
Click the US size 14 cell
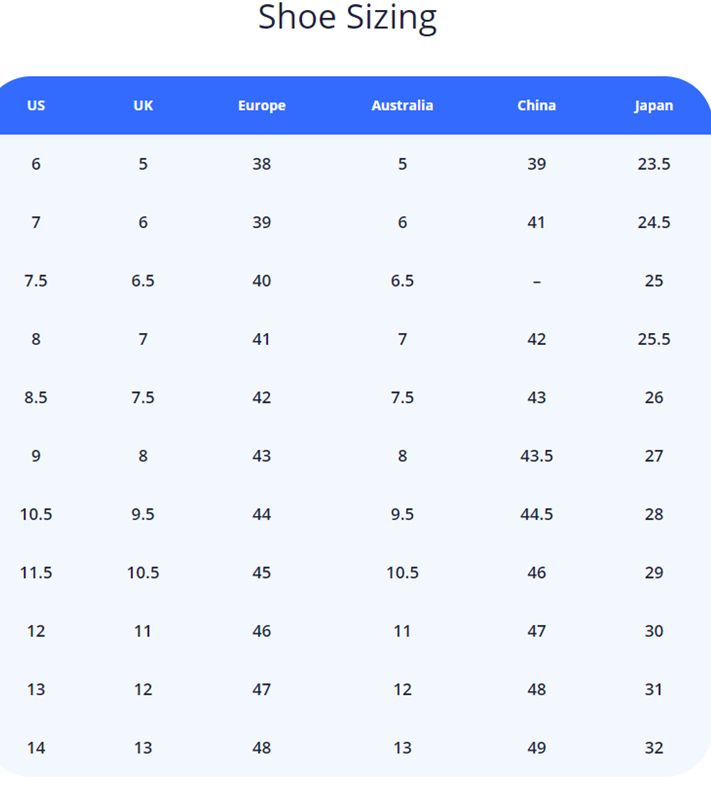pos(36,748)
